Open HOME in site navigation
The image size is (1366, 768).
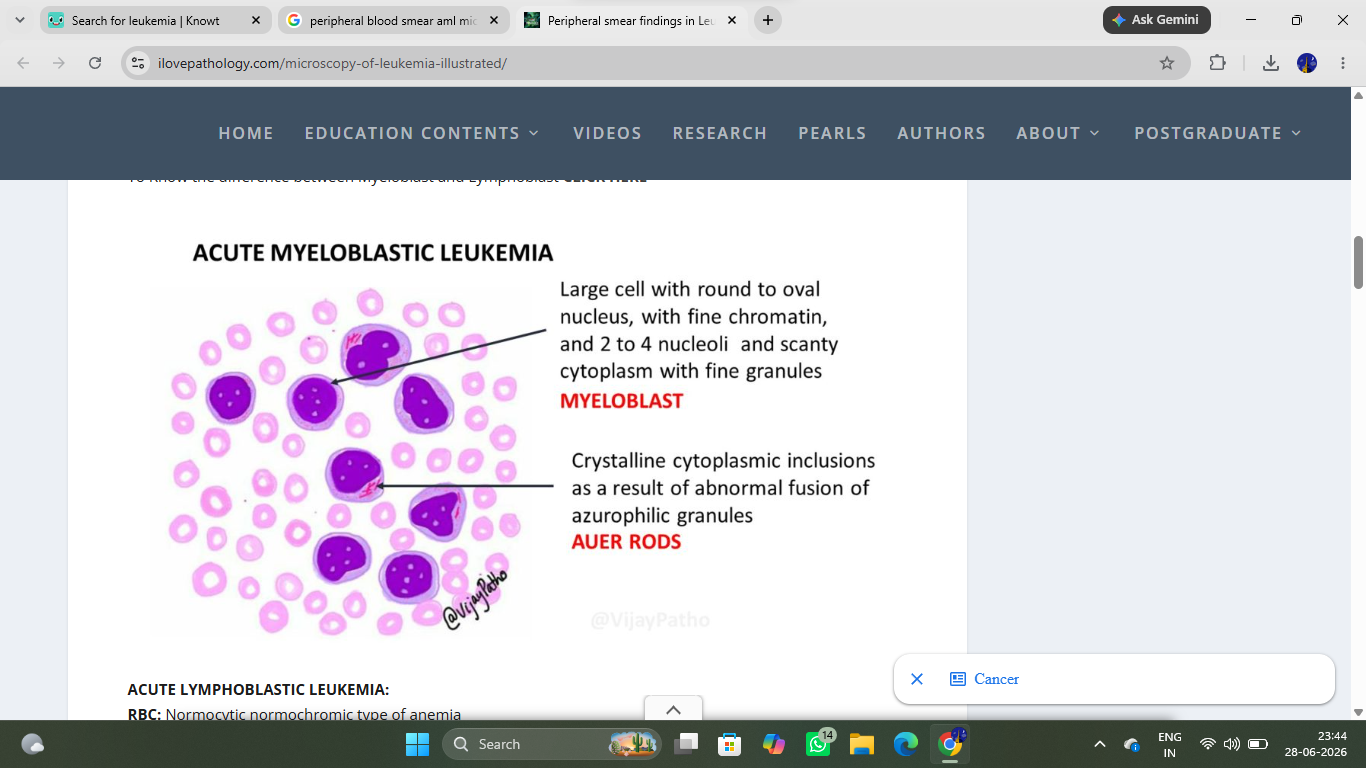246,133
